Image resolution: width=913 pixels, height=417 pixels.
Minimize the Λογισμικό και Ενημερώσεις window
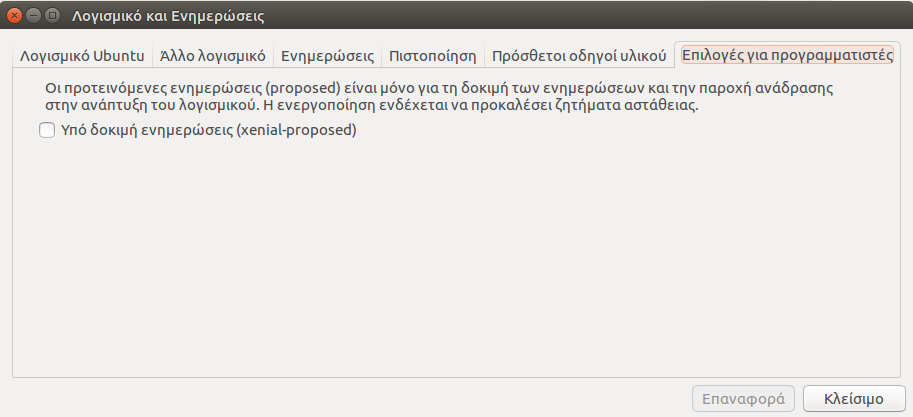[33, 17]
